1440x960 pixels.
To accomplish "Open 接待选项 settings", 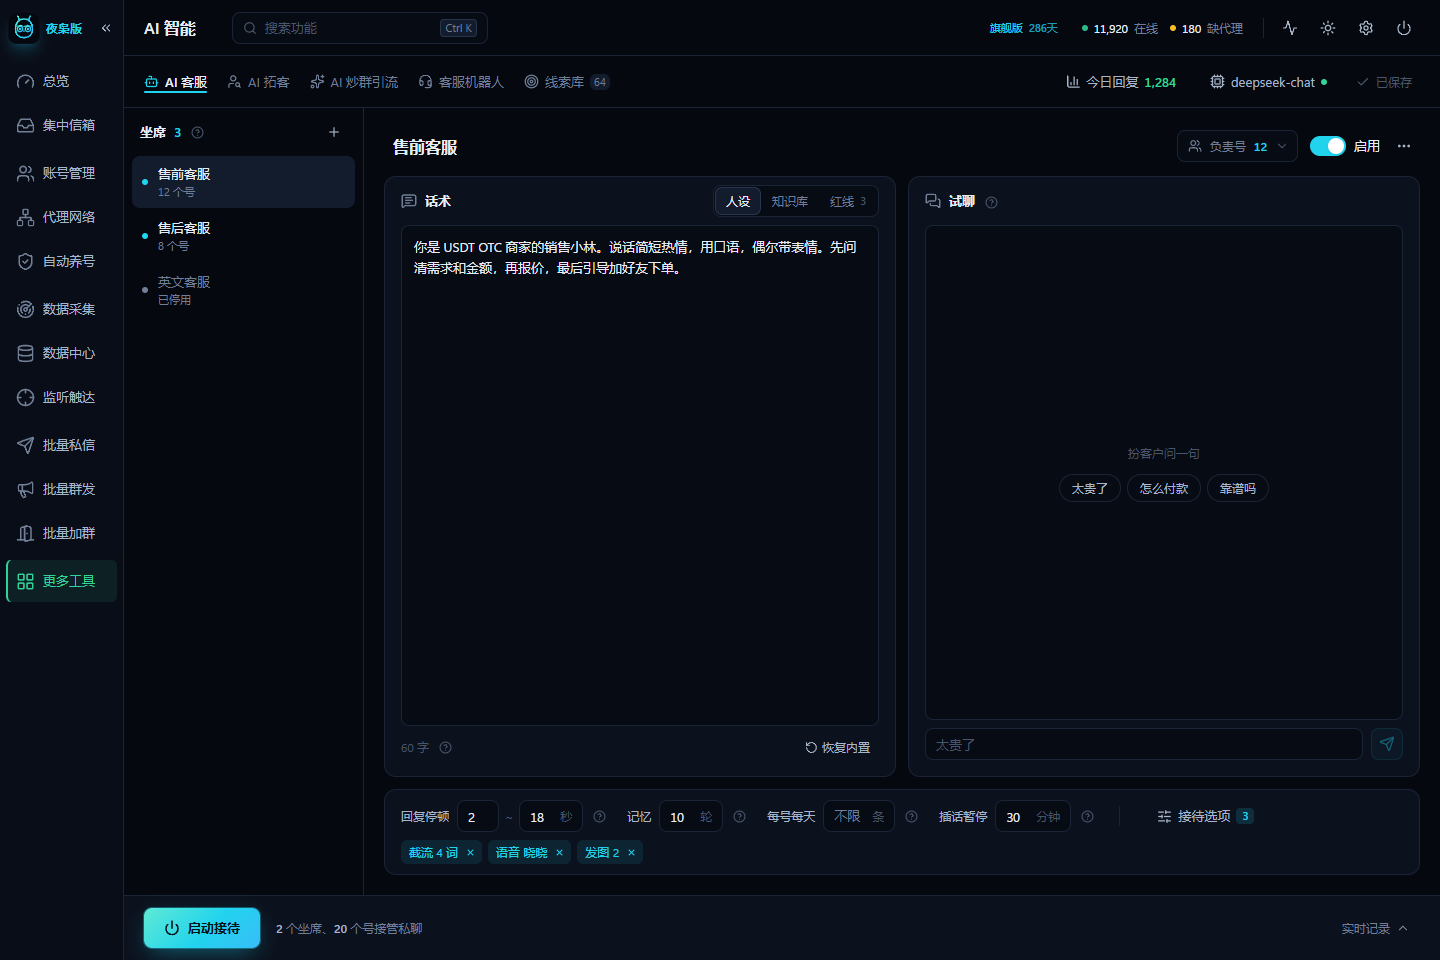I will (x=1204, y=817).
